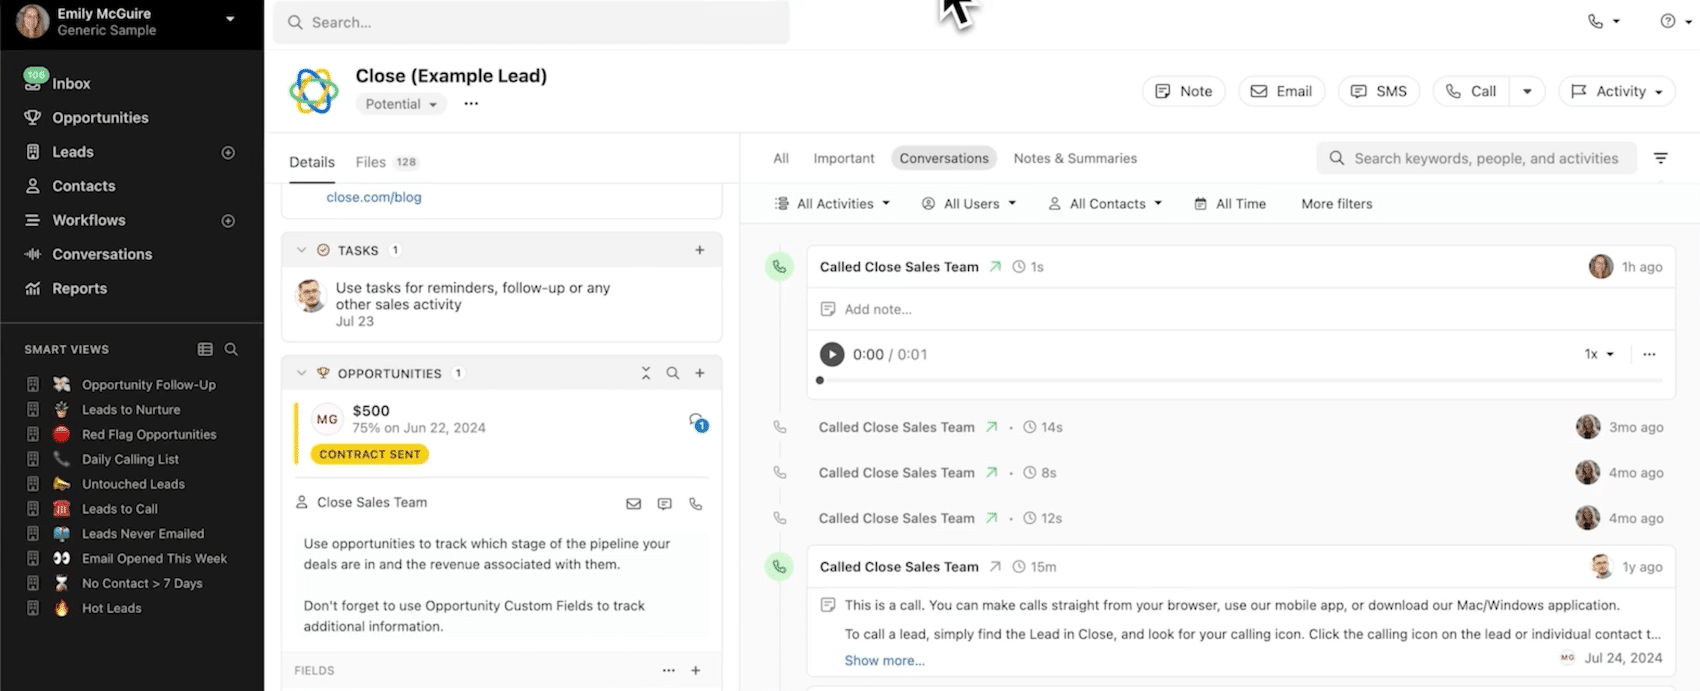Collapse the Opportunities section
The height and width of the screenshot is (691, 1700).
[301, 373]
